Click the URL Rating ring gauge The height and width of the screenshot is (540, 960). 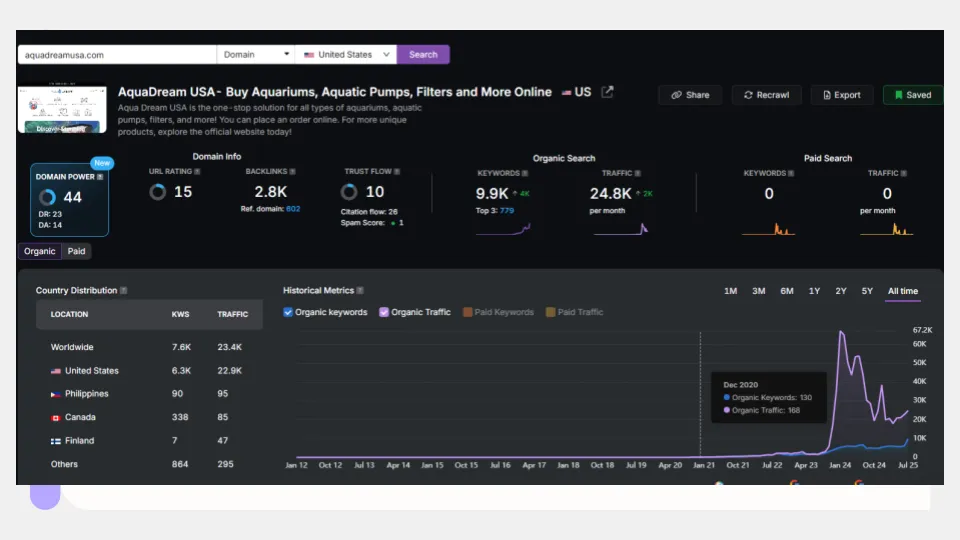click(x=157, y=192)
